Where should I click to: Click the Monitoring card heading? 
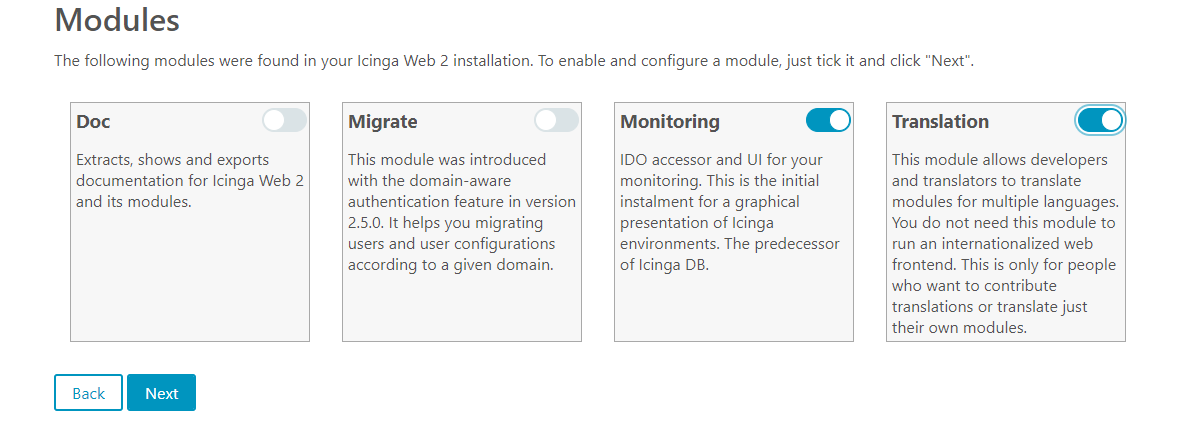[x=670, y=122]
